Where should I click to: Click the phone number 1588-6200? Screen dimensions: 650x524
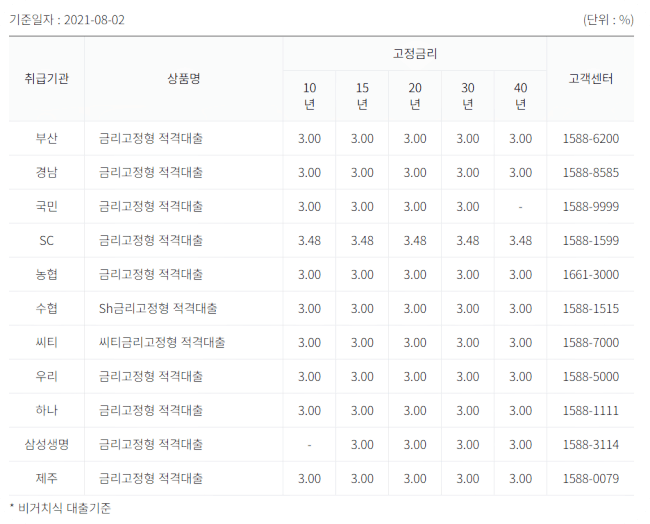coord(590,138)
